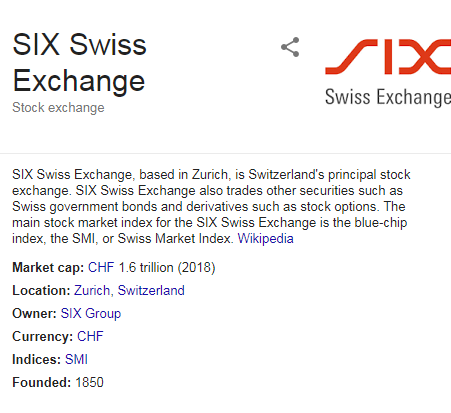Click the '1.6 trillion (2018)' value text

167,268
